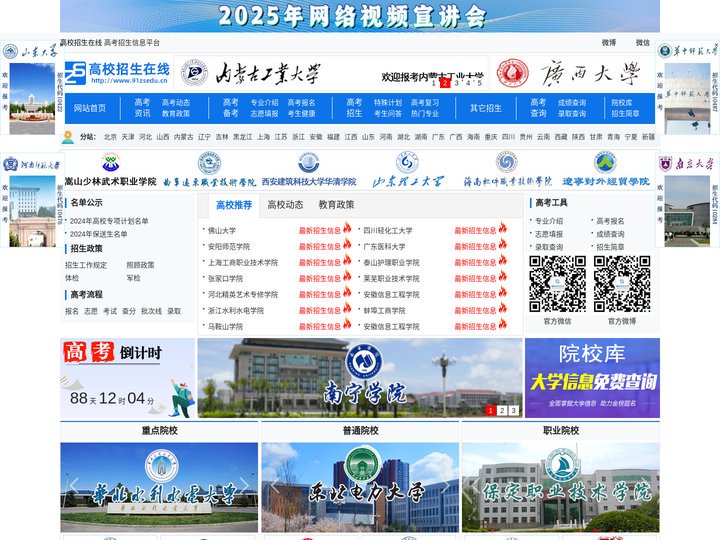Open 志愿 under 高考流程

click(x=90, y=311)
